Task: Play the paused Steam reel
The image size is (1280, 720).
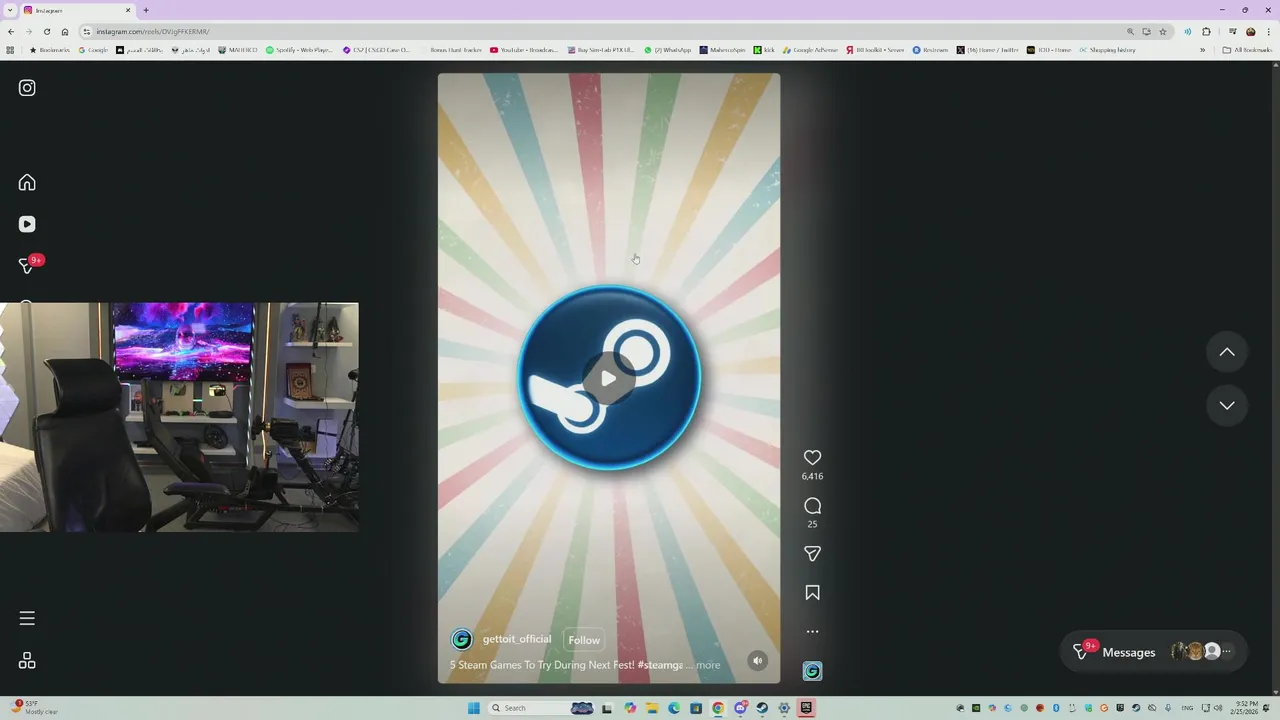Action: [608, 378]
